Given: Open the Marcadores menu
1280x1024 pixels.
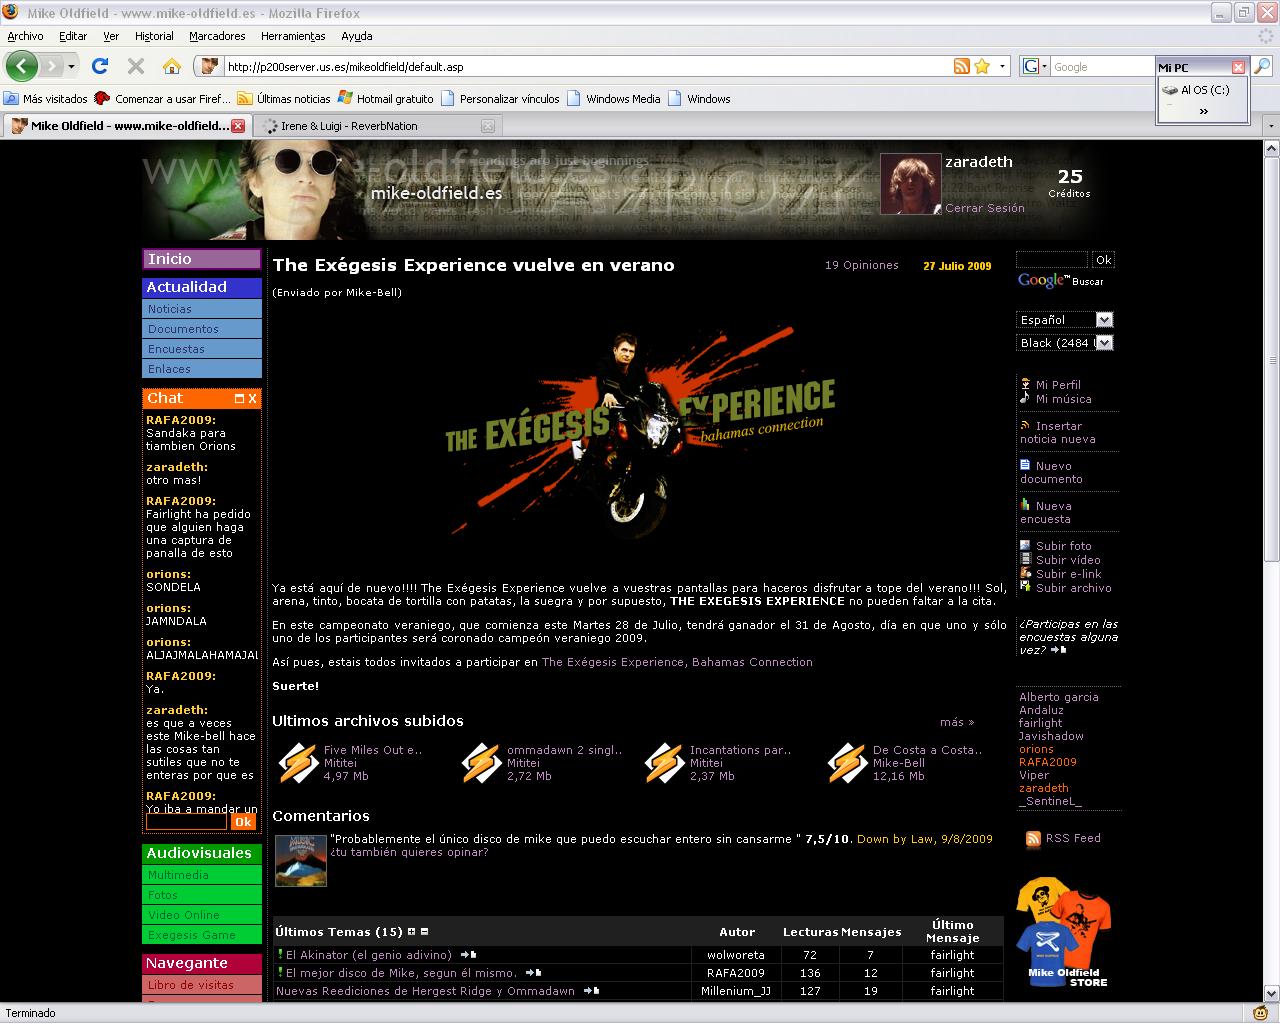Looking at the screenshot, I should click(x=217, y=36).
